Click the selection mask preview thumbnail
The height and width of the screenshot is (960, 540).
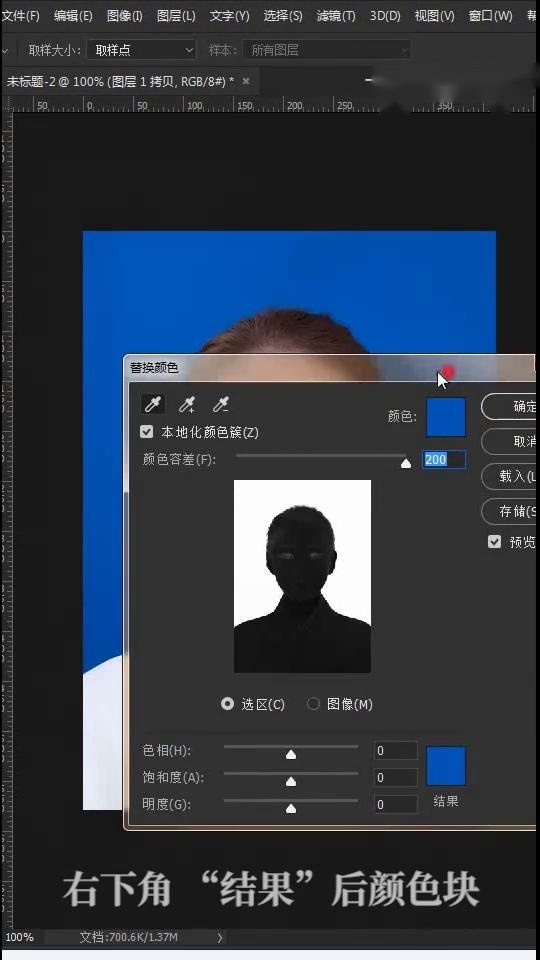point(302,577)
